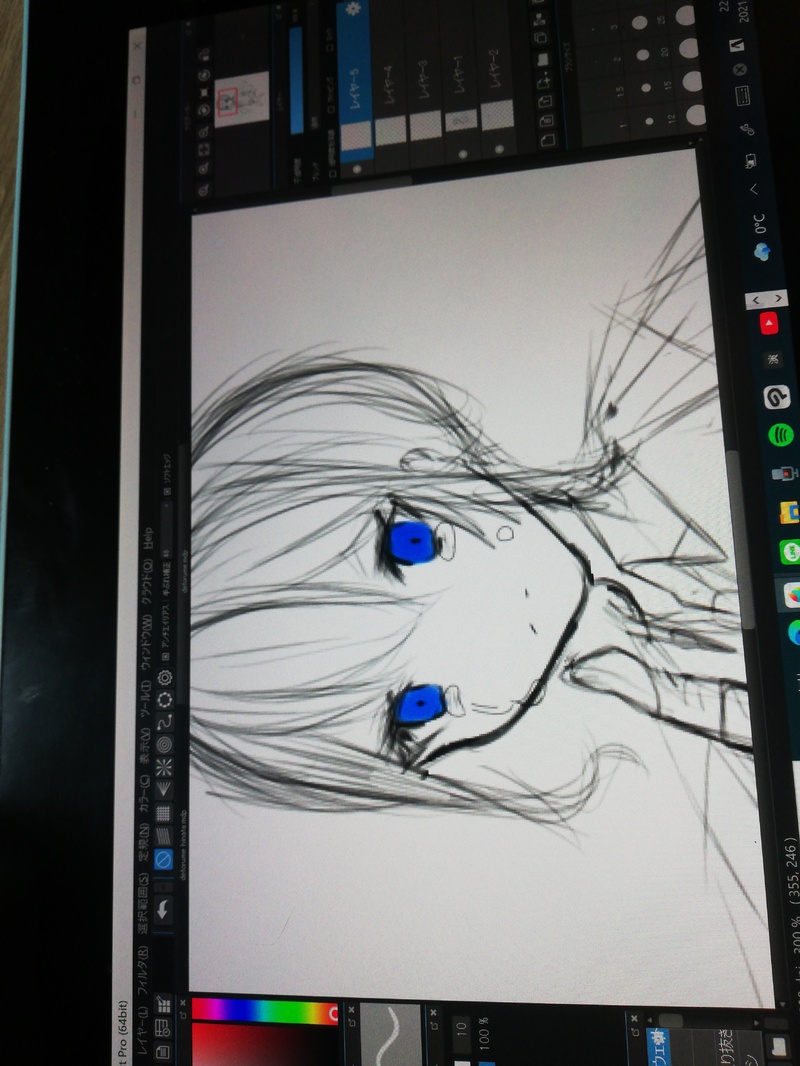Image resolution: width=800 pixels, height=1066 pixels.
Task: Click navigator zoom in magnifier icon
Action: 202,167
